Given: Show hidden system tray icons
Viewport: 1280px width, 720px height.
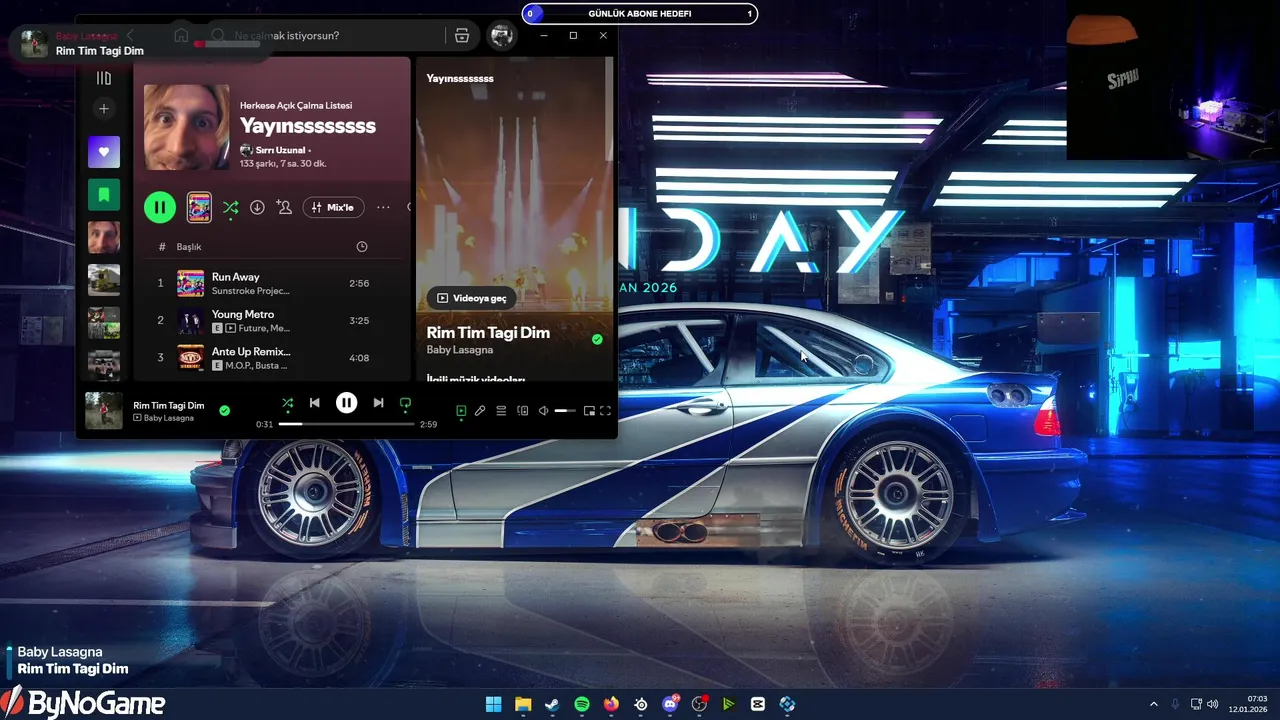Looking at the screenshot, I should click(1153, 704).
